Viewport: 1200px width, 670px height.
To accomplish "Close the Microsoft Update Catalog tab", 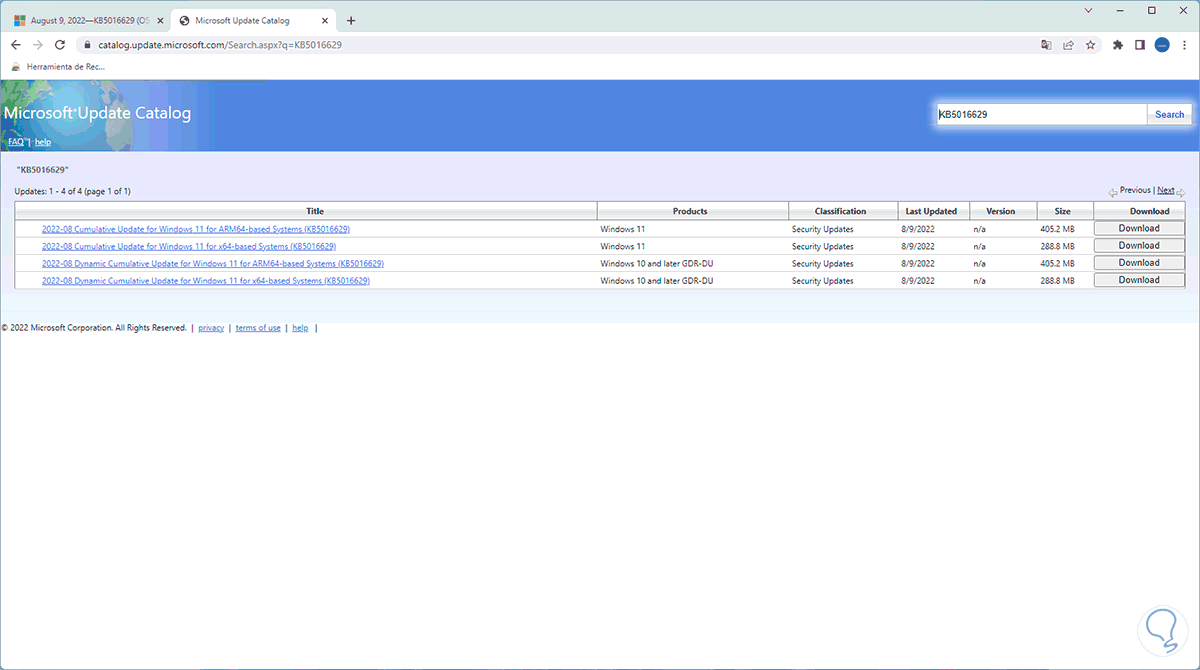I will 327,20.
